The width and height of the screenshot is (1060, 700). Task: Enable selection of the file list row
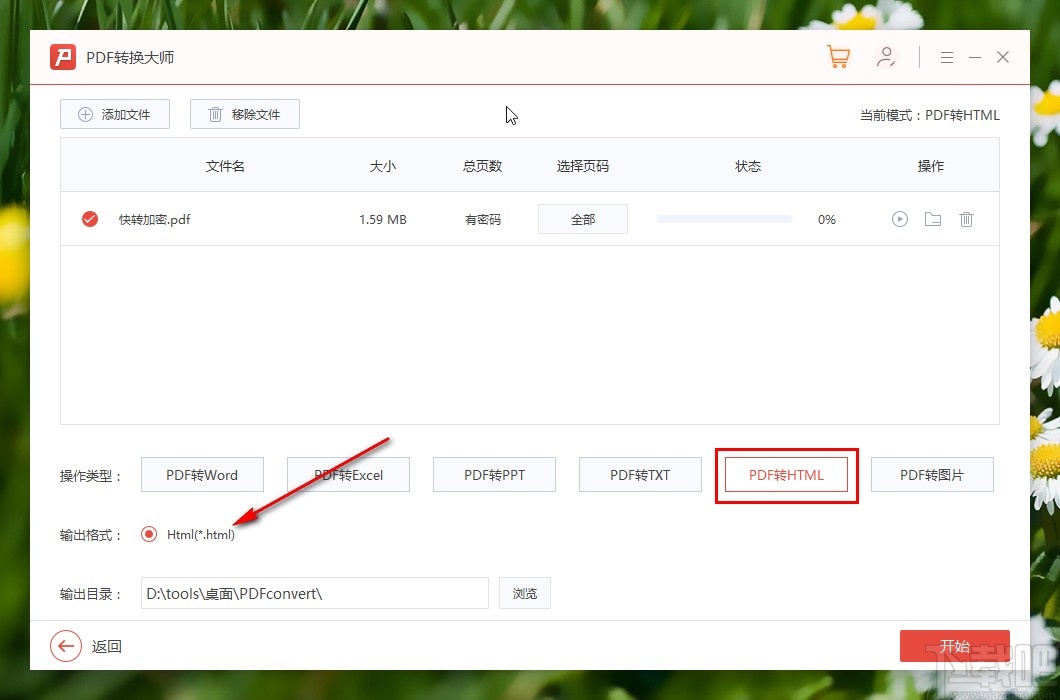[89, 219]
